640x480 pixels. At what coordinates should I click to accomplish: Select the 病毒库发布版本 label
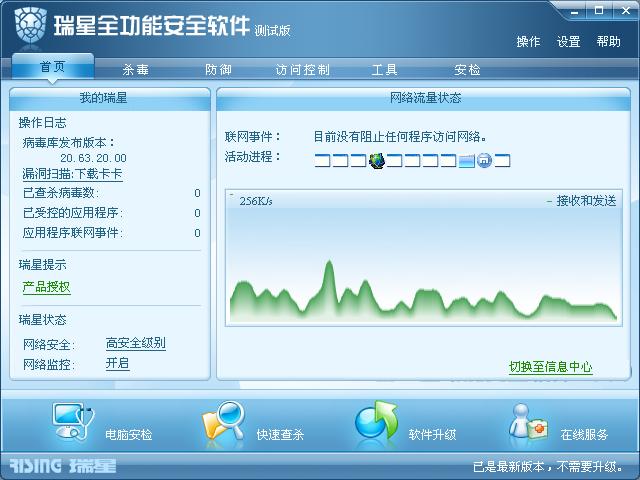(x=69, y=143)
